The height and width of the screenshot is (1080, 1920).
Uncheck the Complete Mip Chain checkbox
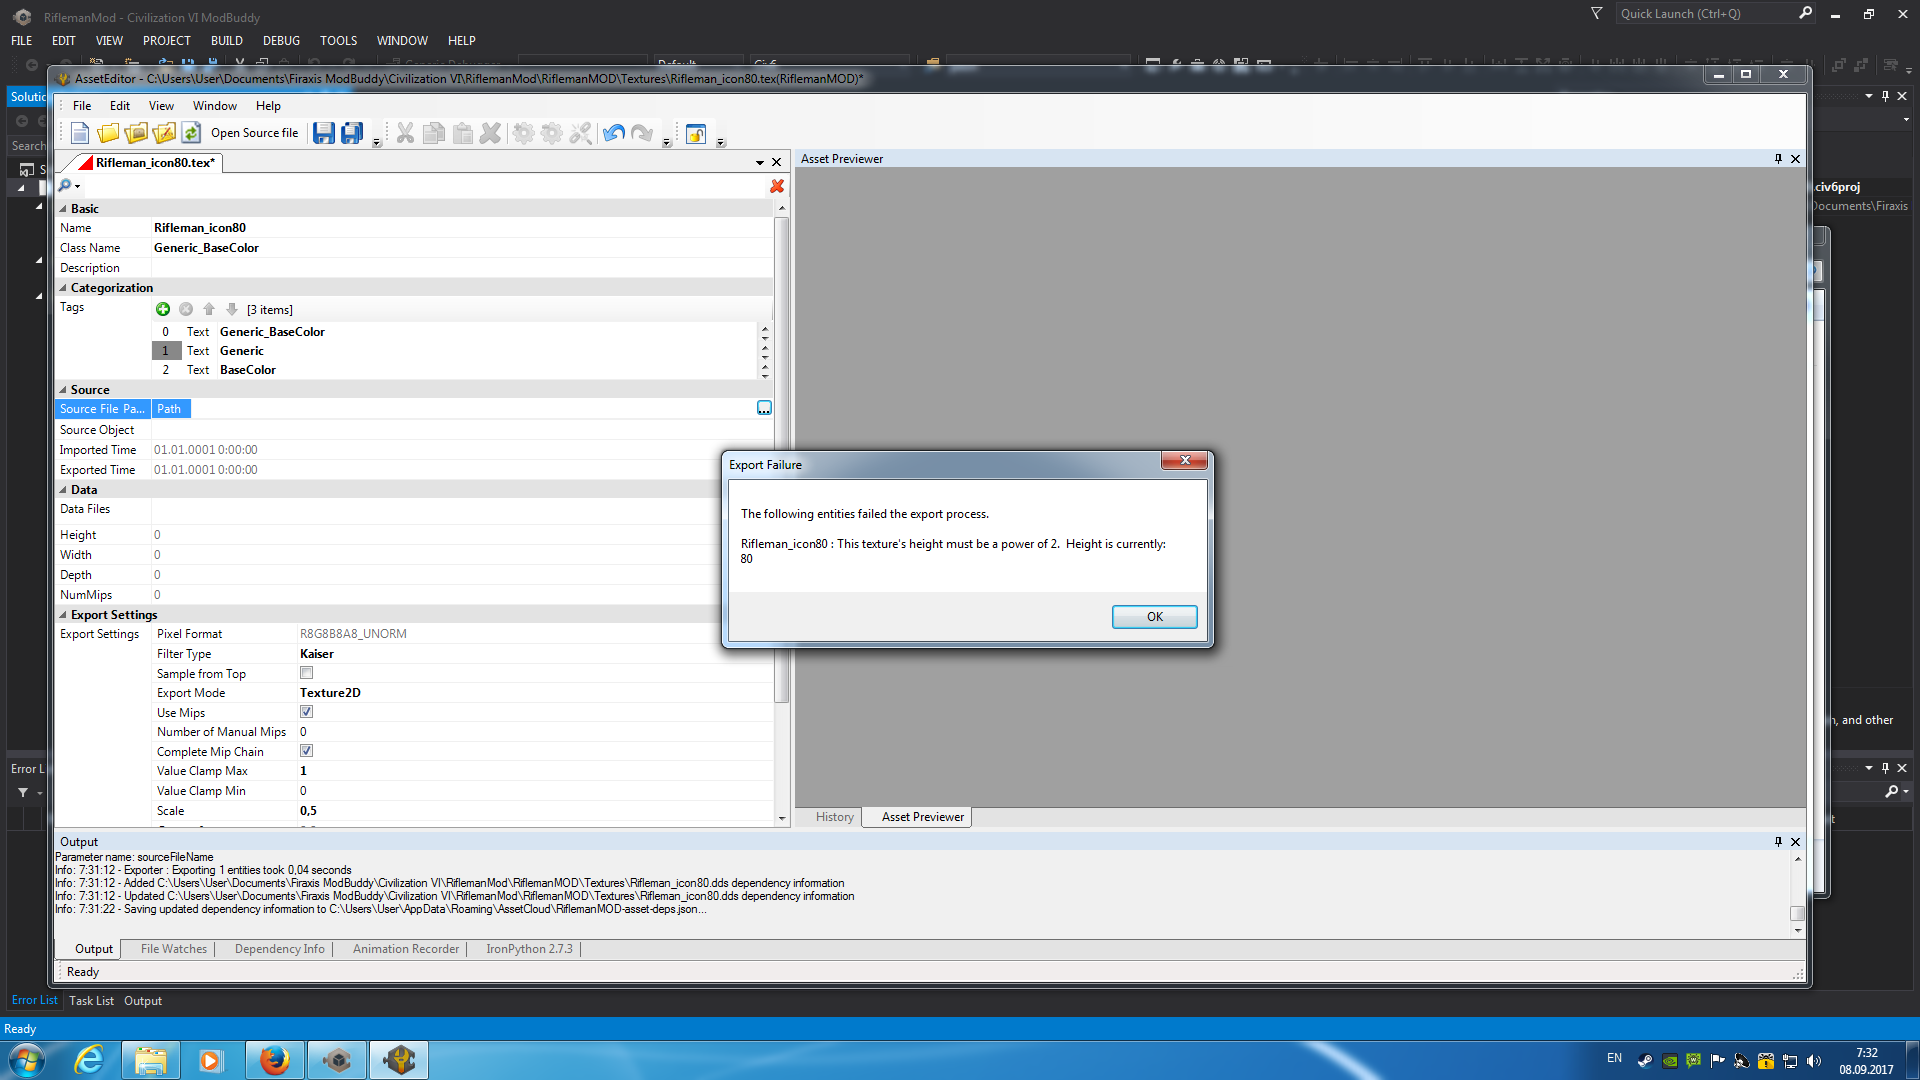pos(306,751)
